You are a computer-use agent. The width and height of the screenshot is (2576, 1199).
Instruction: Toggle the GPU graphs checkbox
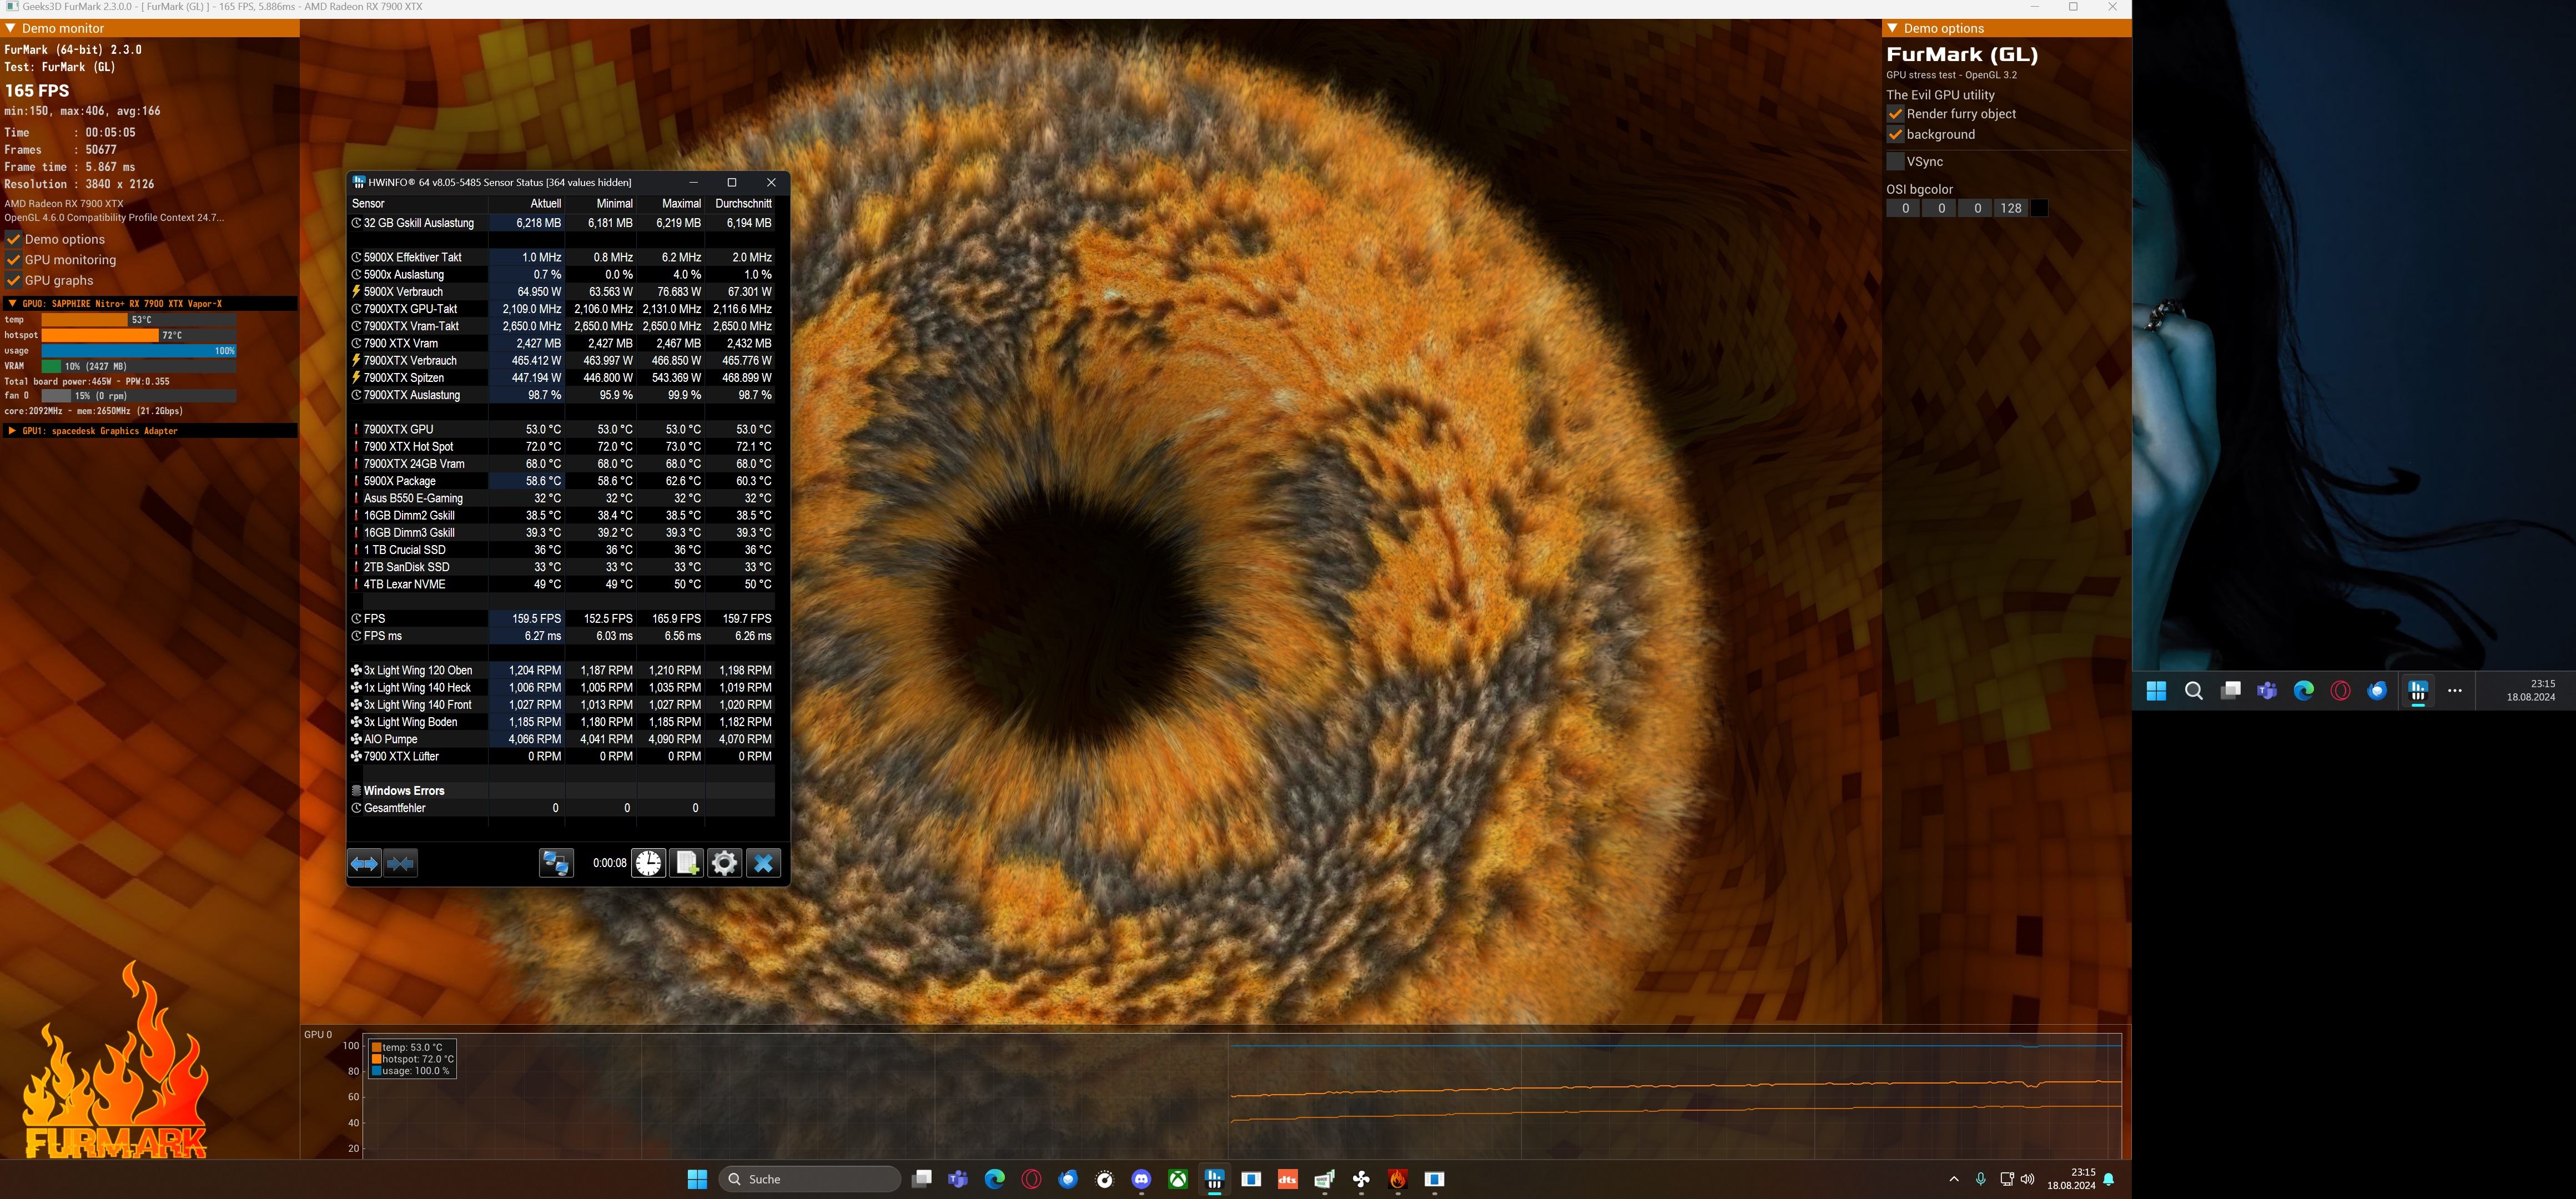point(14,281)
